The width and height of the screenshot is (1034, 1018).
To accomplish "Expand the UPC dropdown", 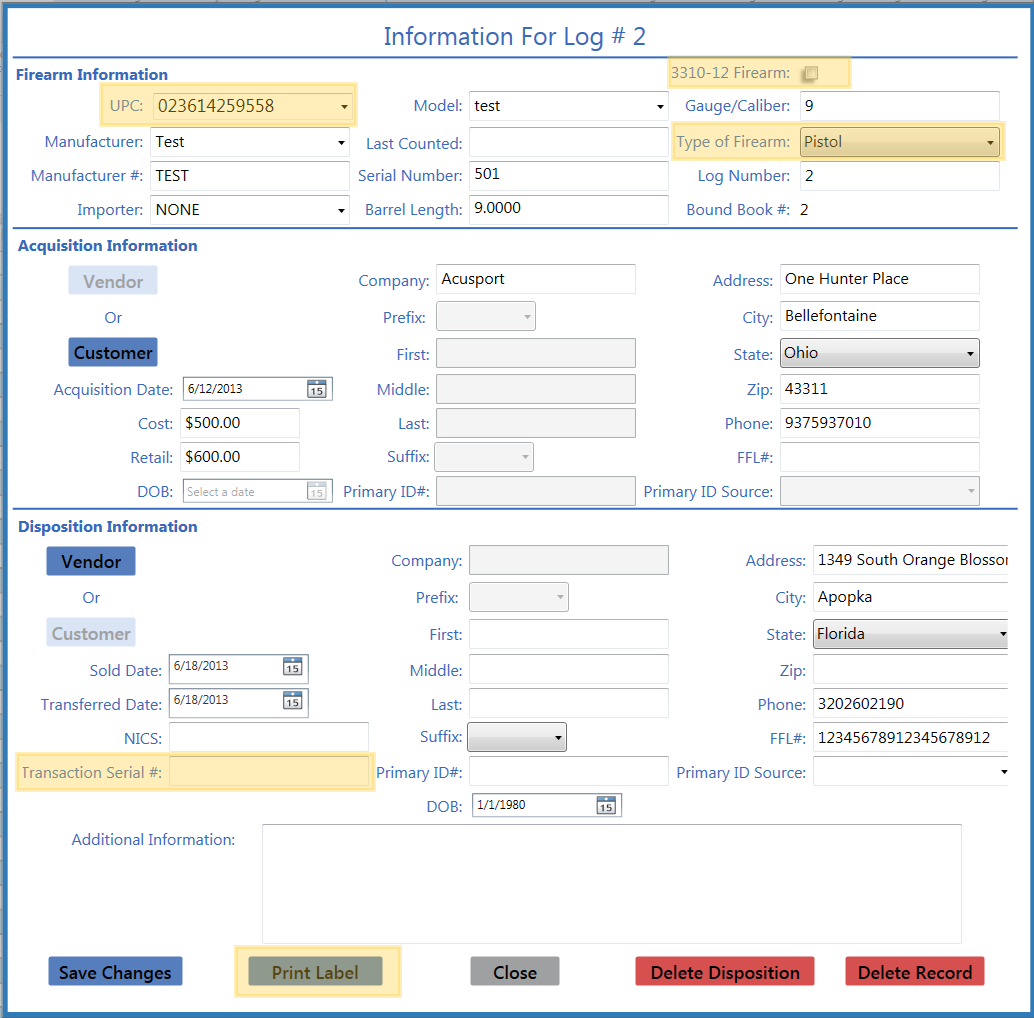I will pyautogui.click(x=344, y=106).
